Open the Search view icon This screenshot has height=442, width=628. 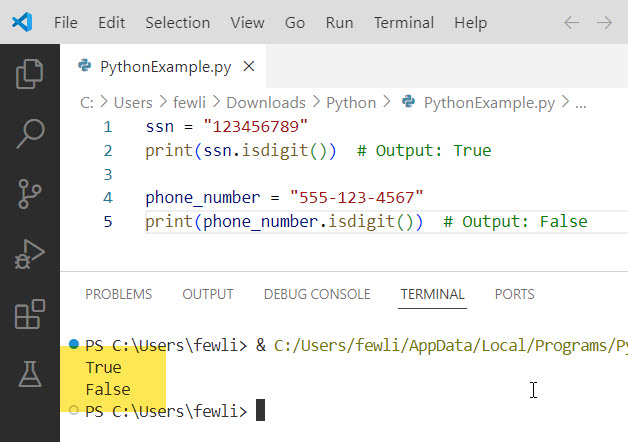click(x=30, y=134)
